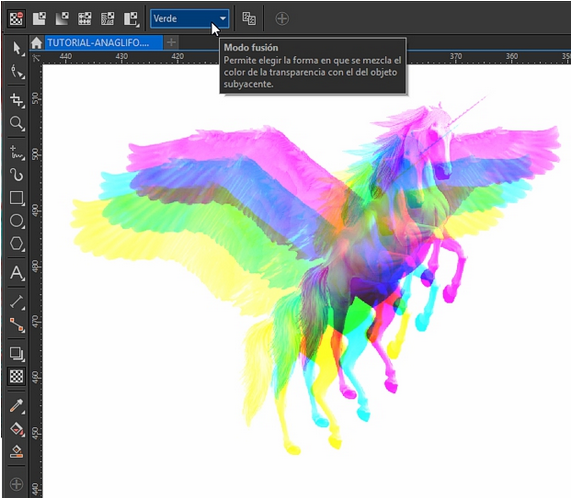The height and width of the screenshot is (499, 572).
Task: Select the Color Eyedropper tool
Action: 17,405
